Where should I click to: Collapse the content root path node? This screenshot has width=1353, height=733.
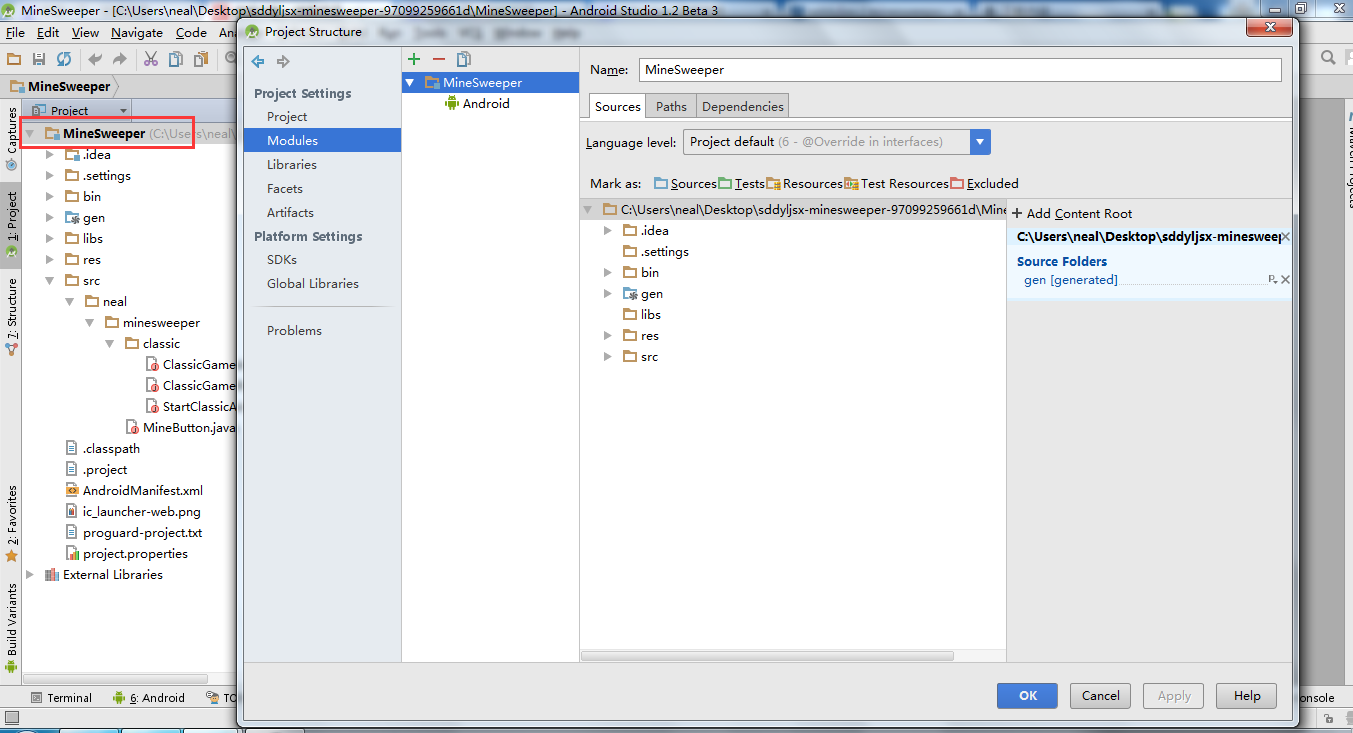coord(587,210)
